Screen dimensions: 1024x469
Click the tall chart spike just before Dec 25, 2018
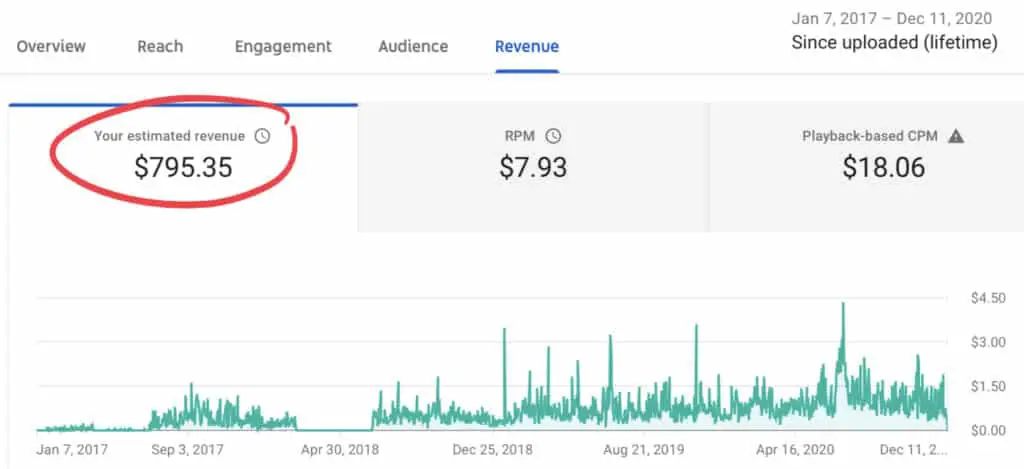tap(504, 330)
